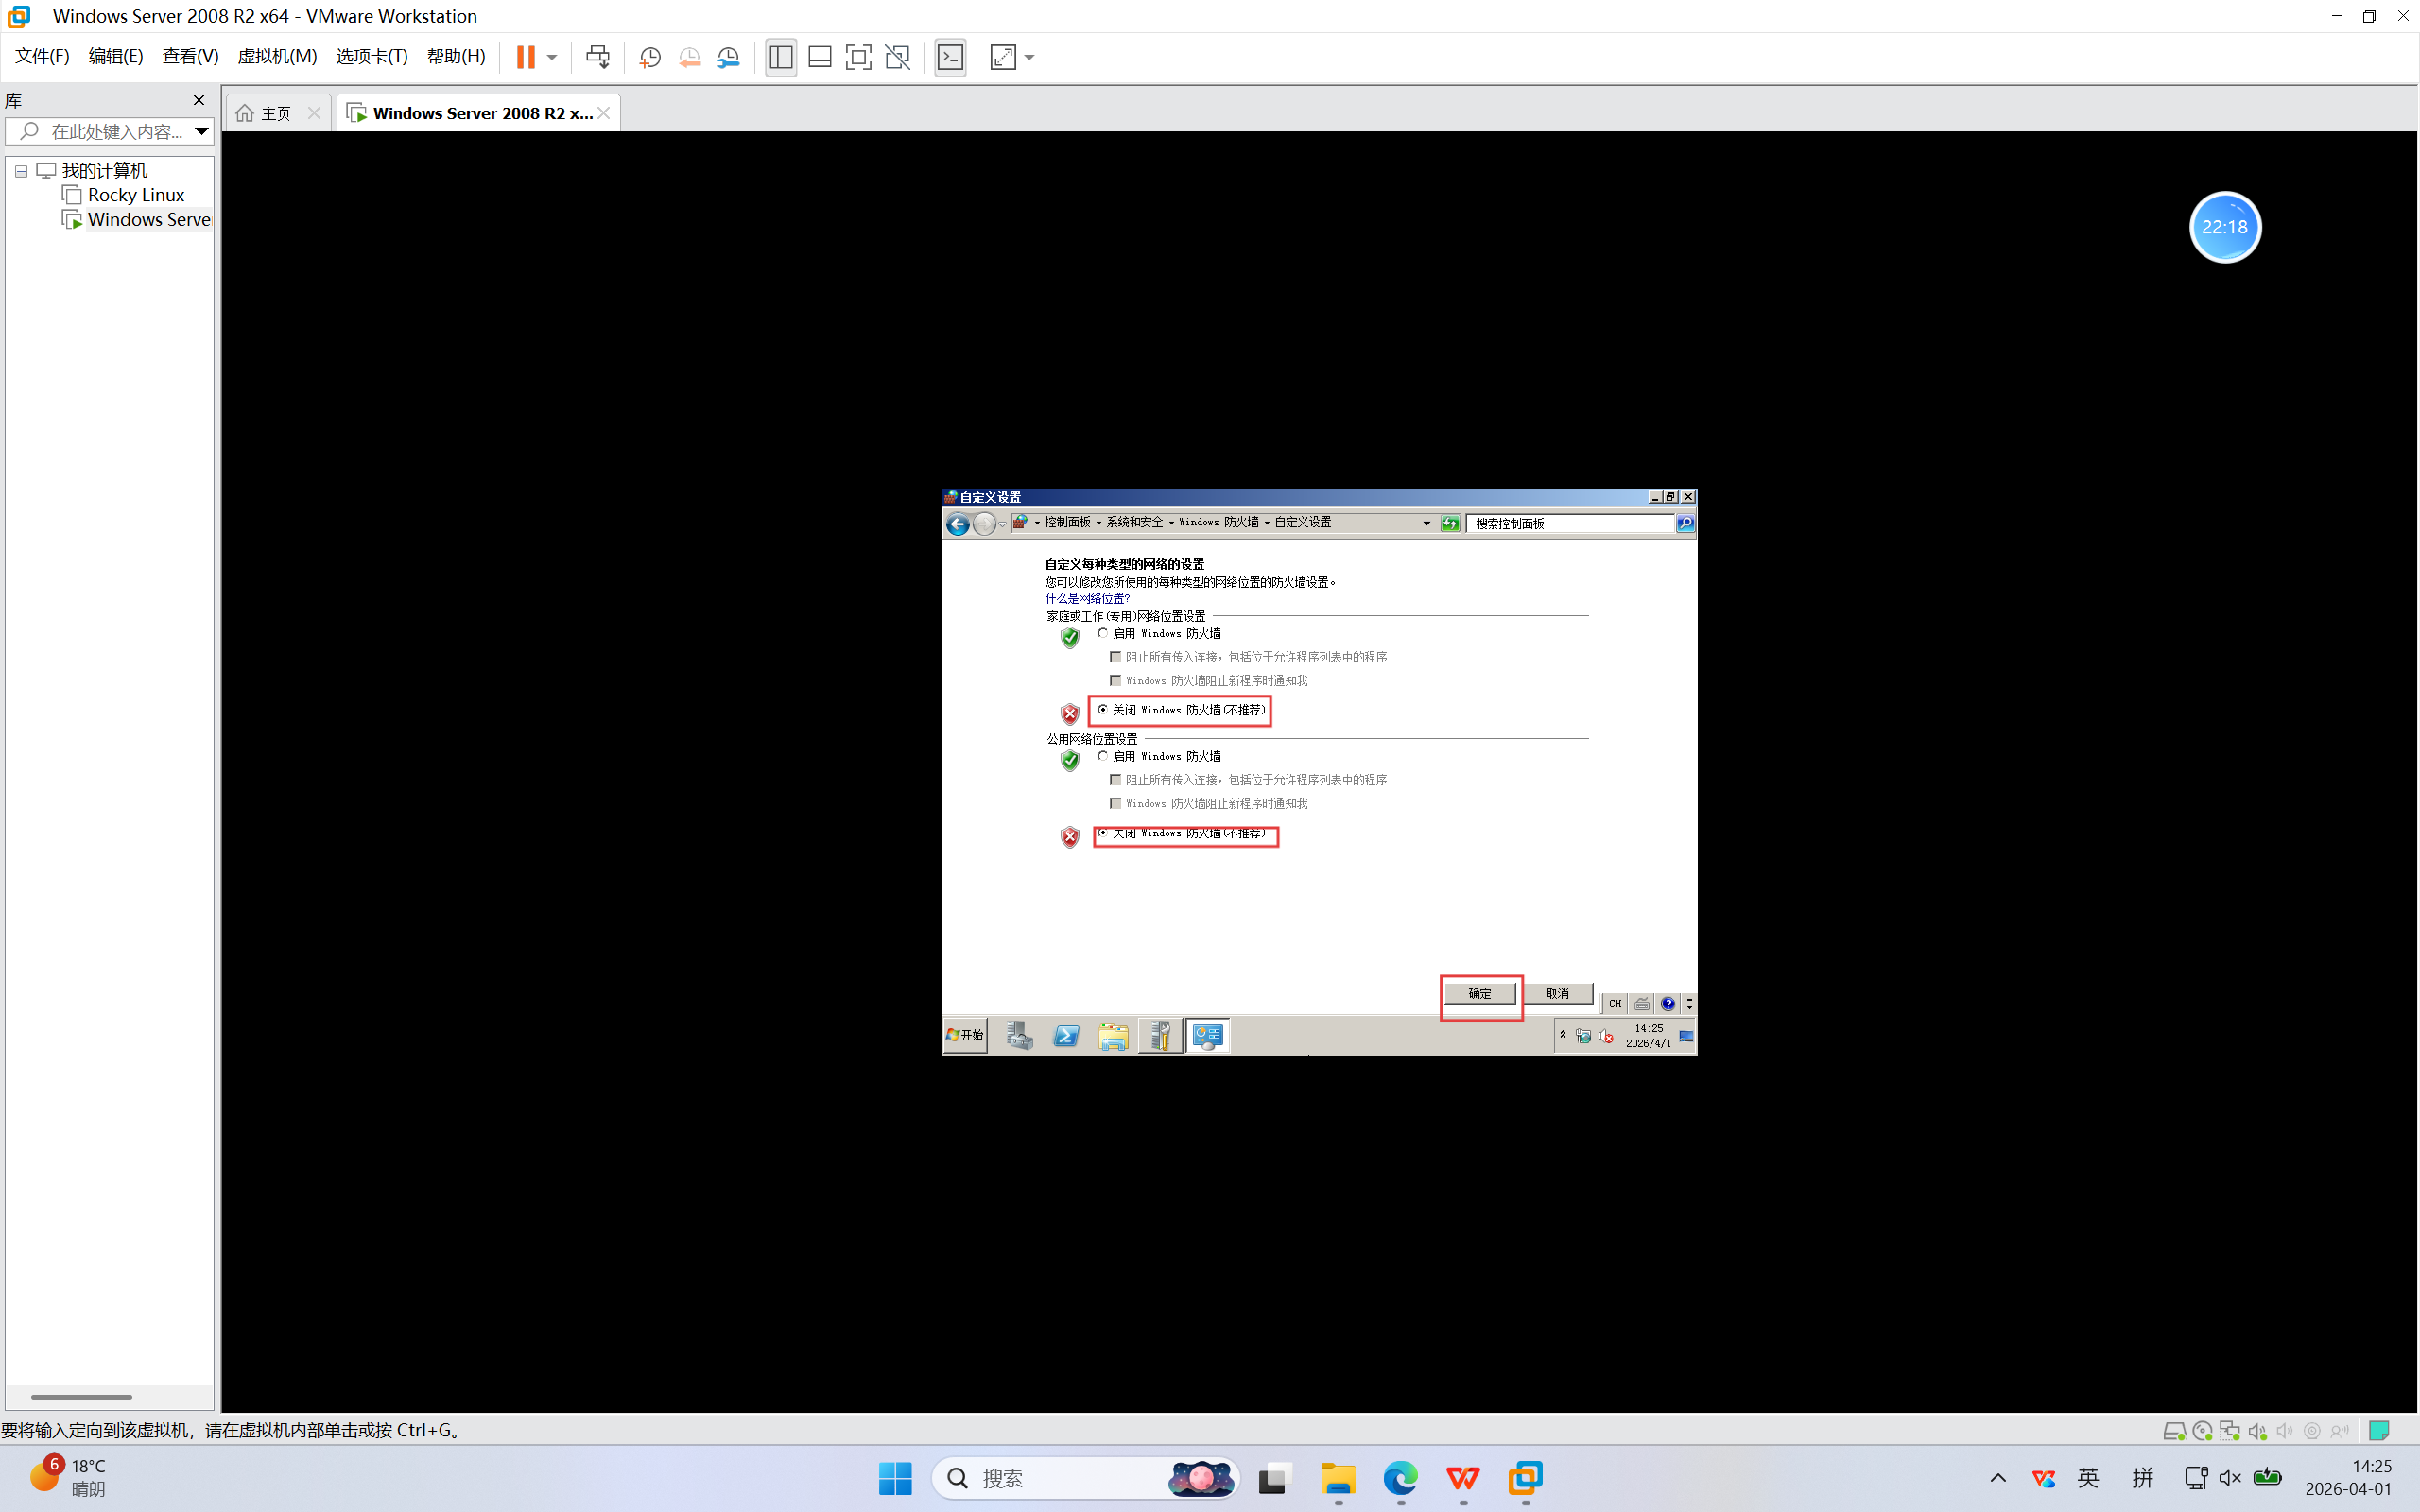Viewport: 2420px width, 1512px height.
Task: Open the console view icon
Action: click(x=950, y=57)
